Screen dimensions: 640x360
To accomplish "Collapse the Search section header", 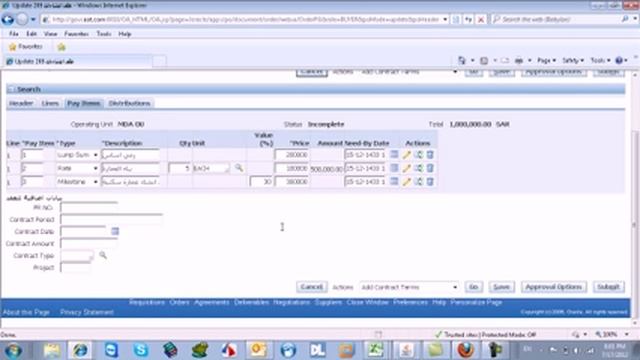I will [x=11, y=89].
